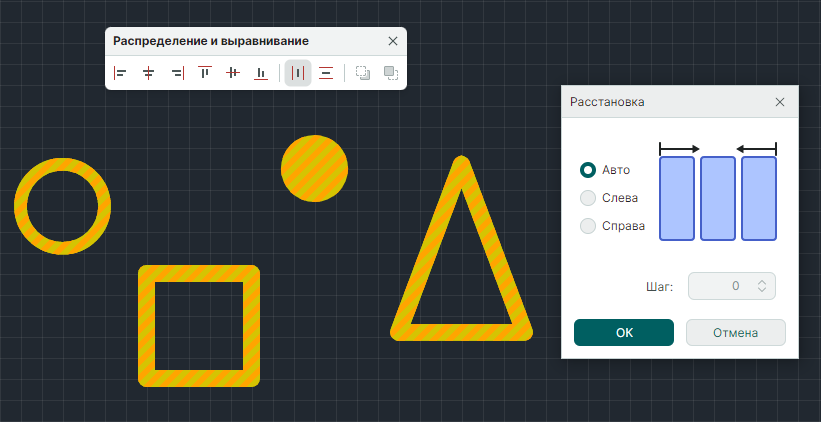This screenshot has height=422, width=821.
Task: Click the align right edges icon
Action: pos(177,73)
